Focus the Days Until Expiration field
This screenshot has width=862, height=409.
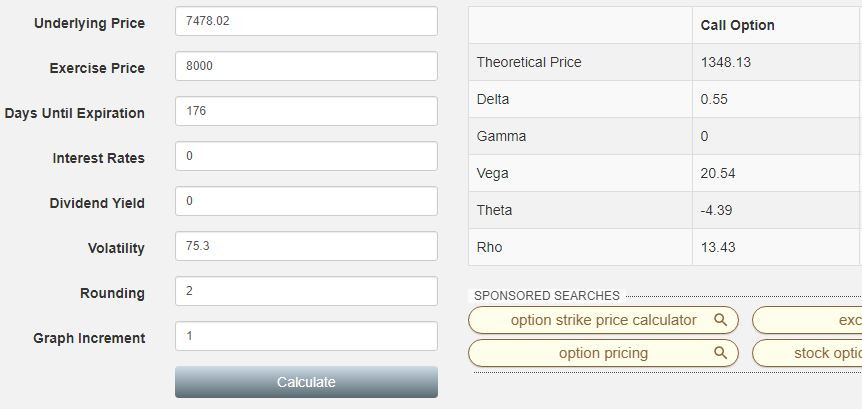pyautogui.click(x=306, y=111)
